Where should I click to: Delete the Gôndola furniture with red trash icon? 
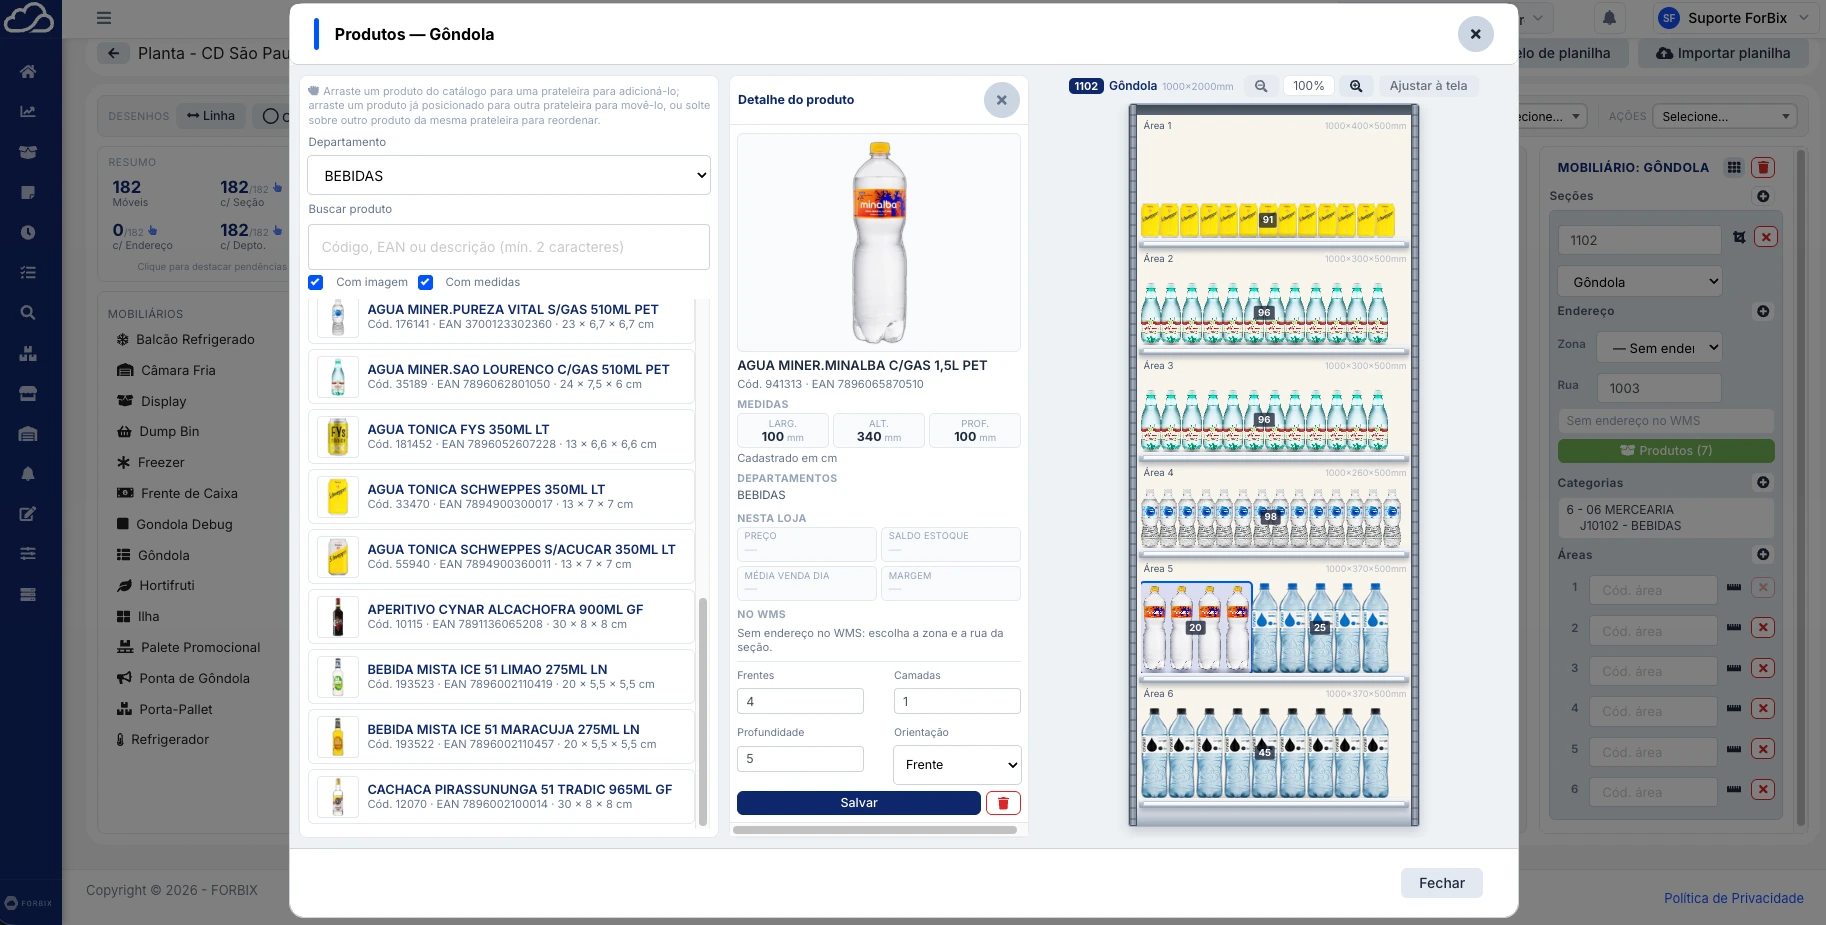[1763, 167]
